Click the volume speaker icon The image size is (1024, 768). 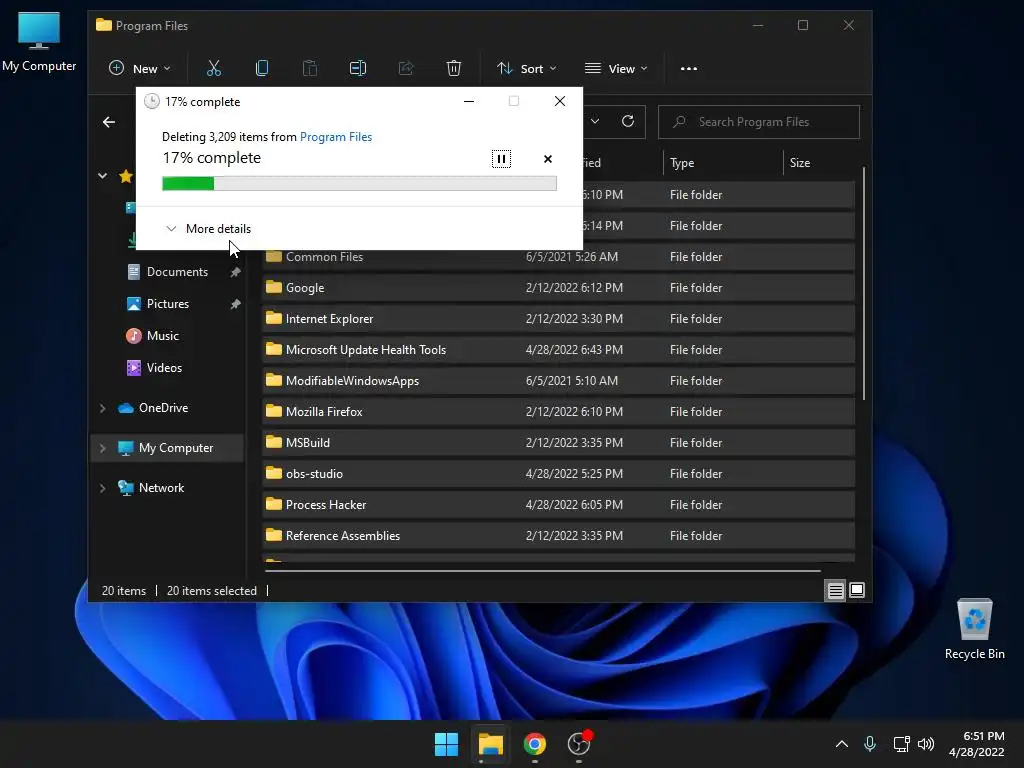coord(925,744)
